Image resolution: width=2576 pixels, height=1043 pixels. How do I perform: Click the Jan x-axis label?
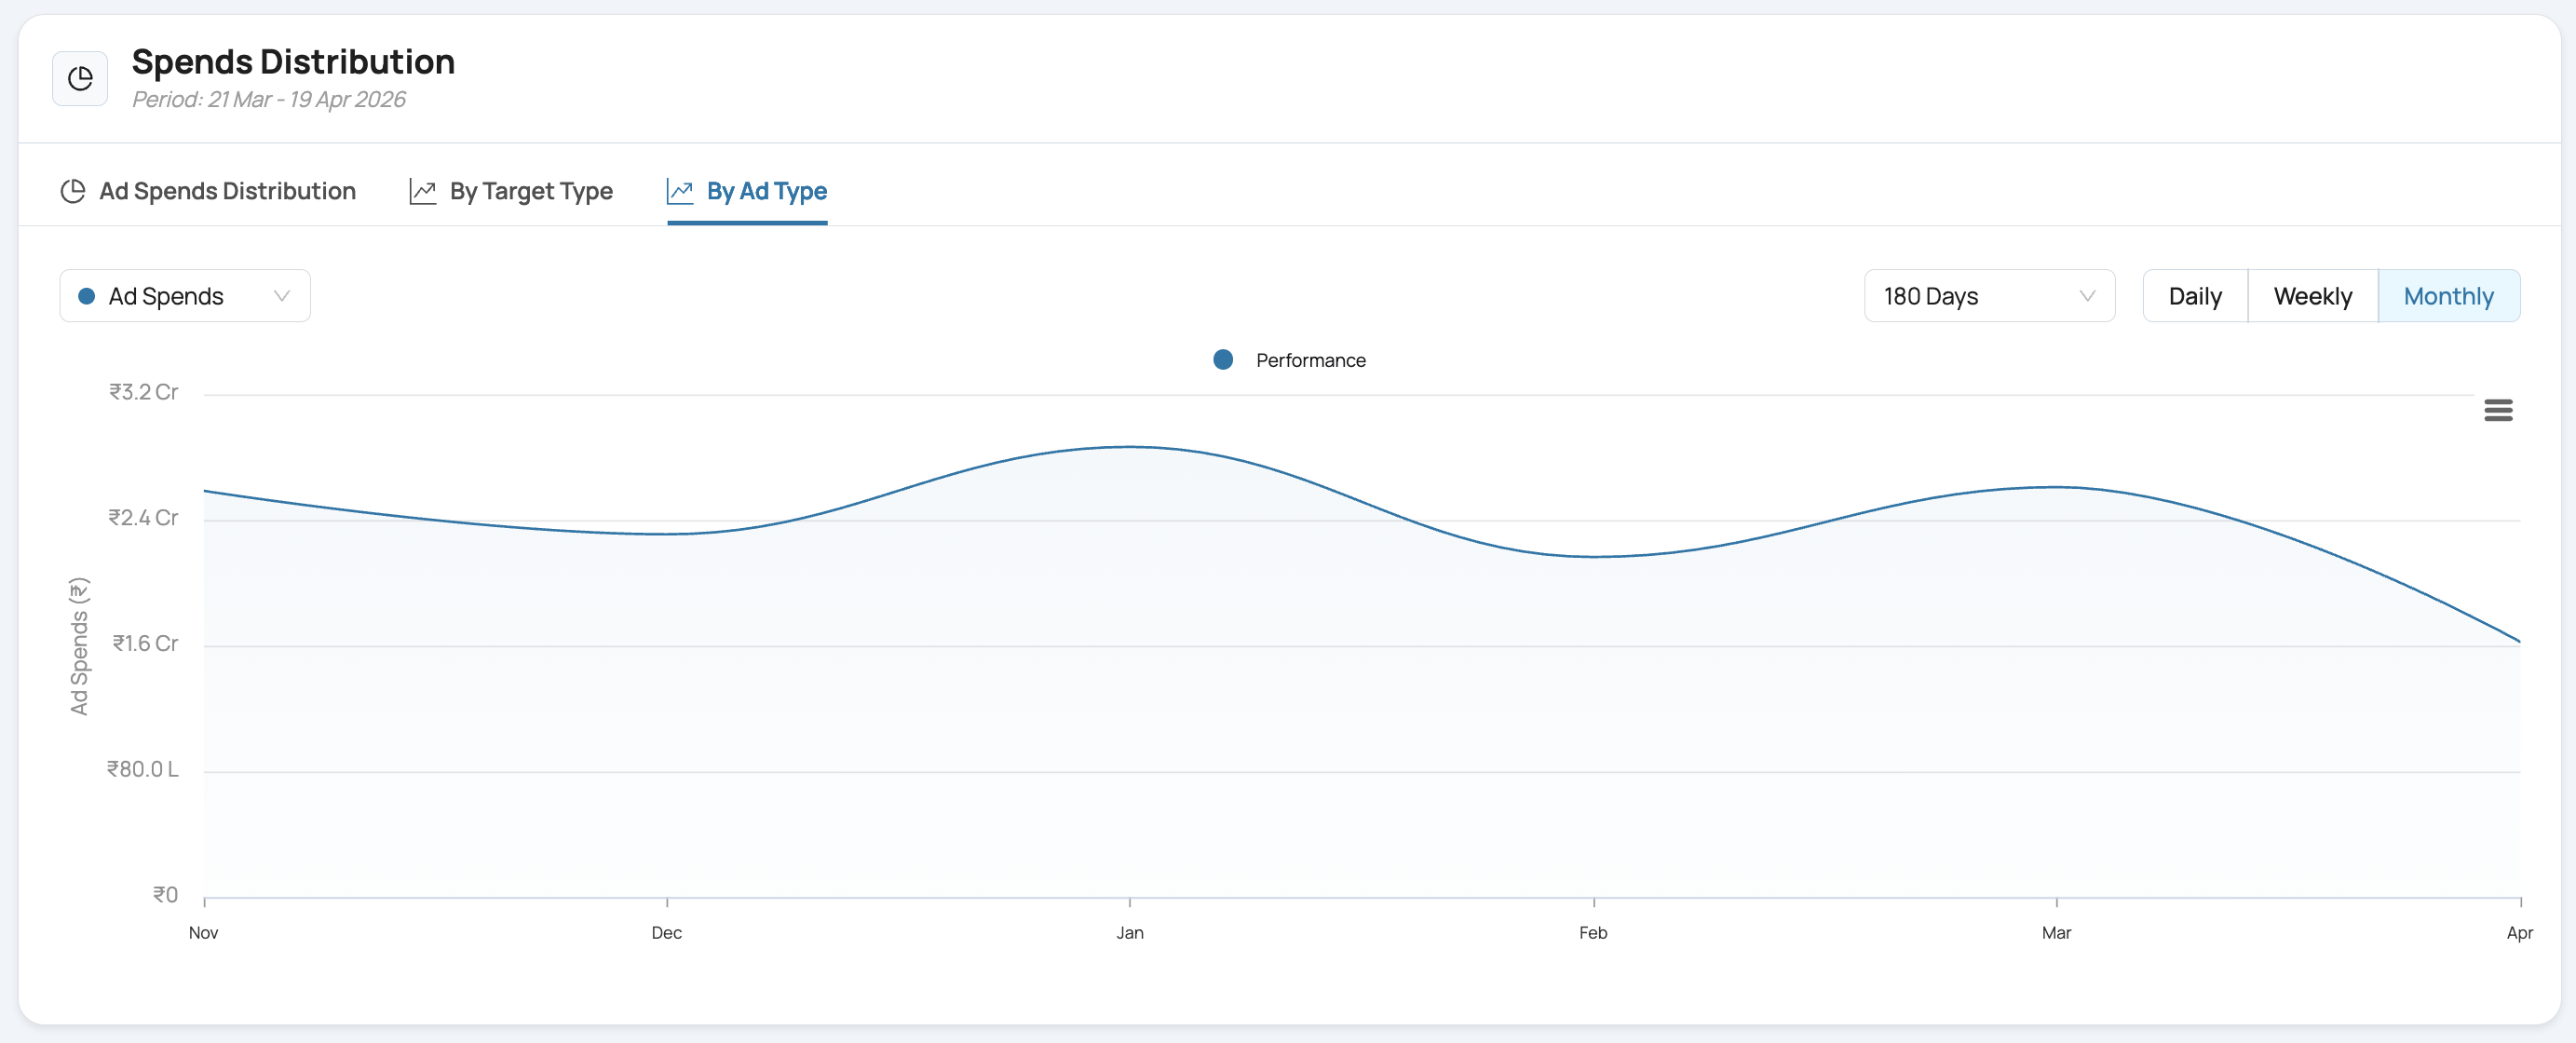[x=1130, y=933]
